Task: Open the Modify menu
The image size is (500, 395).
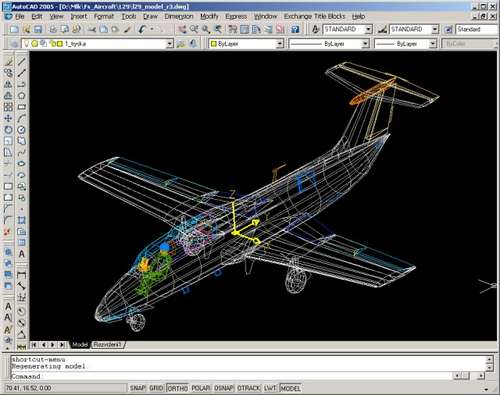Action: click(x=209, y=16)
